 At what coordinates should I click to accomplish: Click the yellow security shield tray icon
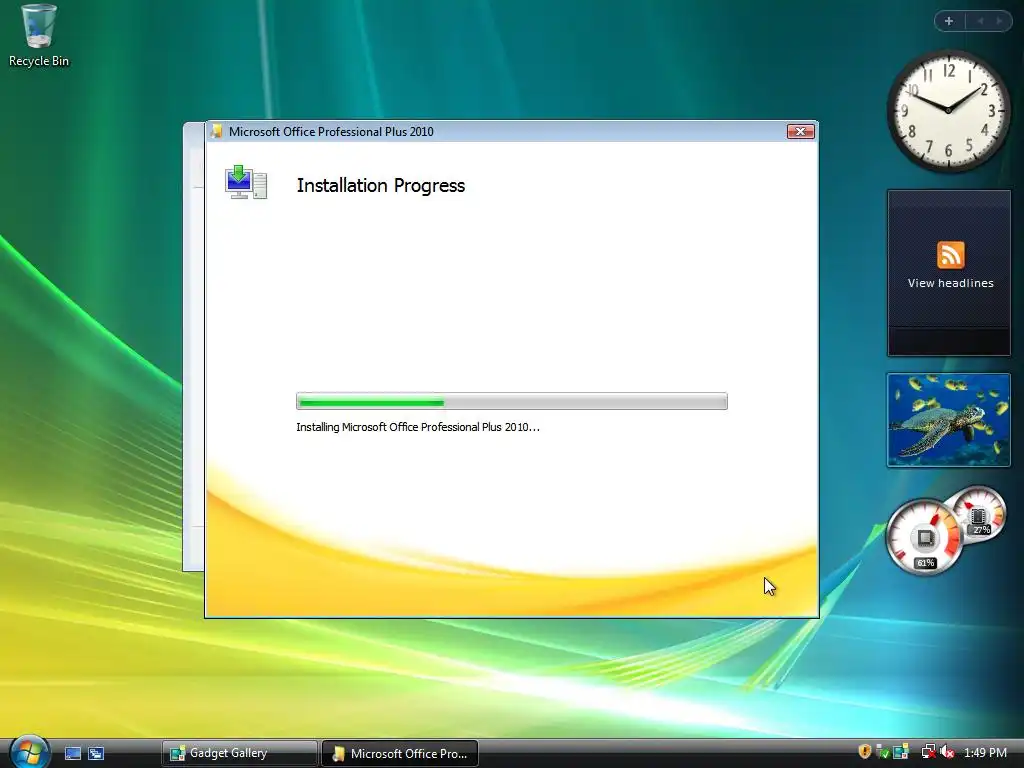pyautogui.click(x=865, y=752)
